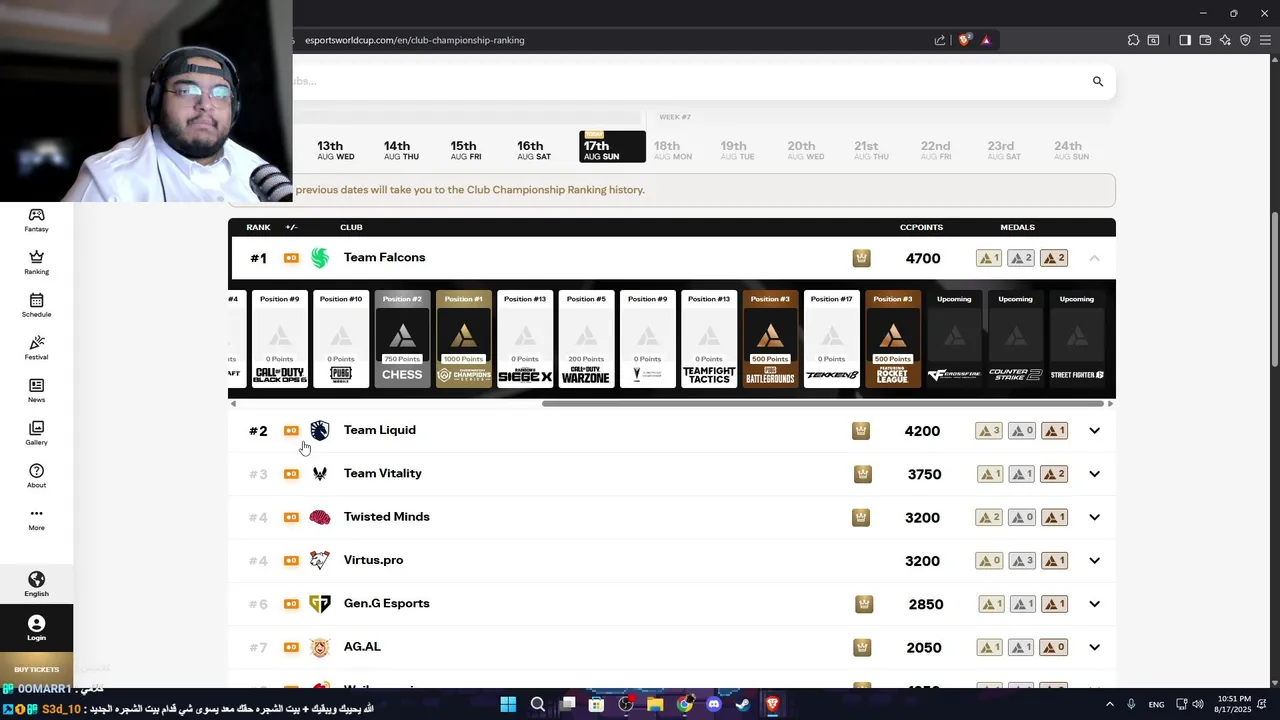The width and height of the screenshot is (1280, 720).
Task: Click the AG.AL club logo
Action: click(319, 647)
